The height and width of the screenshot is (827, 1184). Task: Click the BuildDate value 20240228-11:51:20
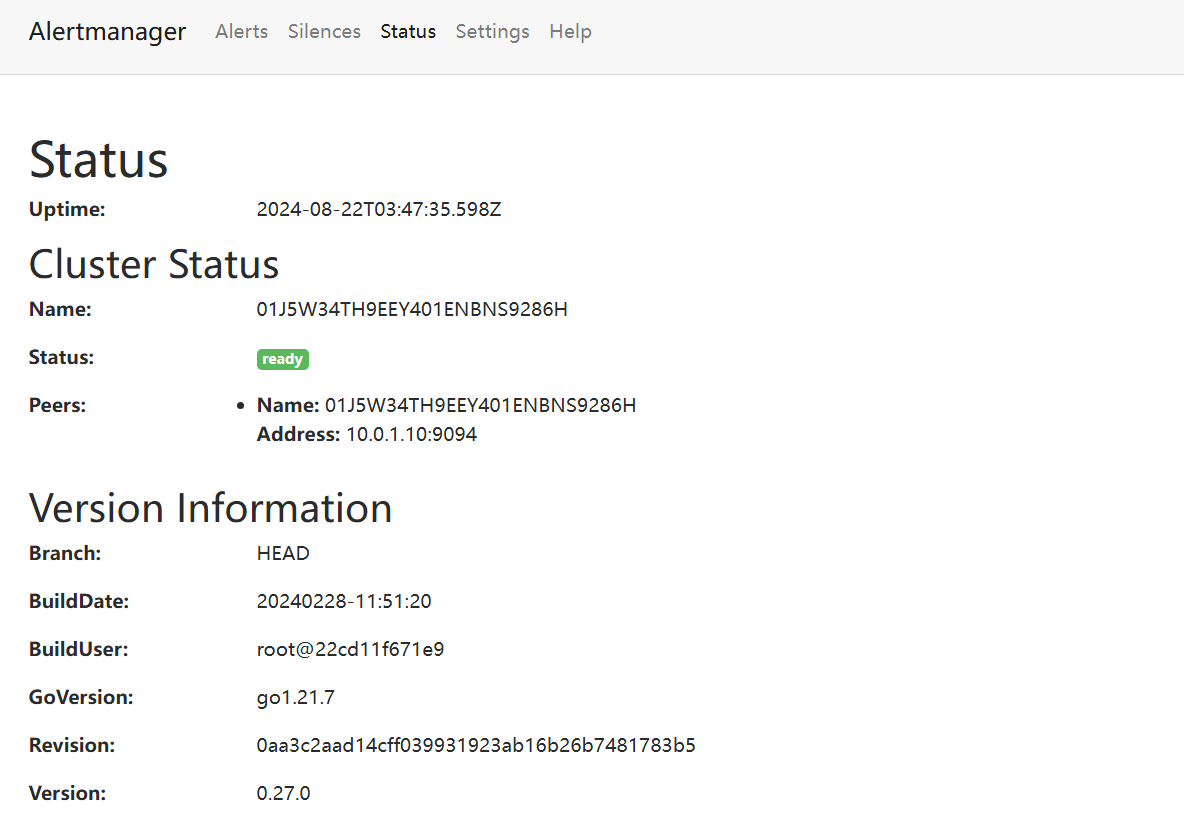pos(343,601)
